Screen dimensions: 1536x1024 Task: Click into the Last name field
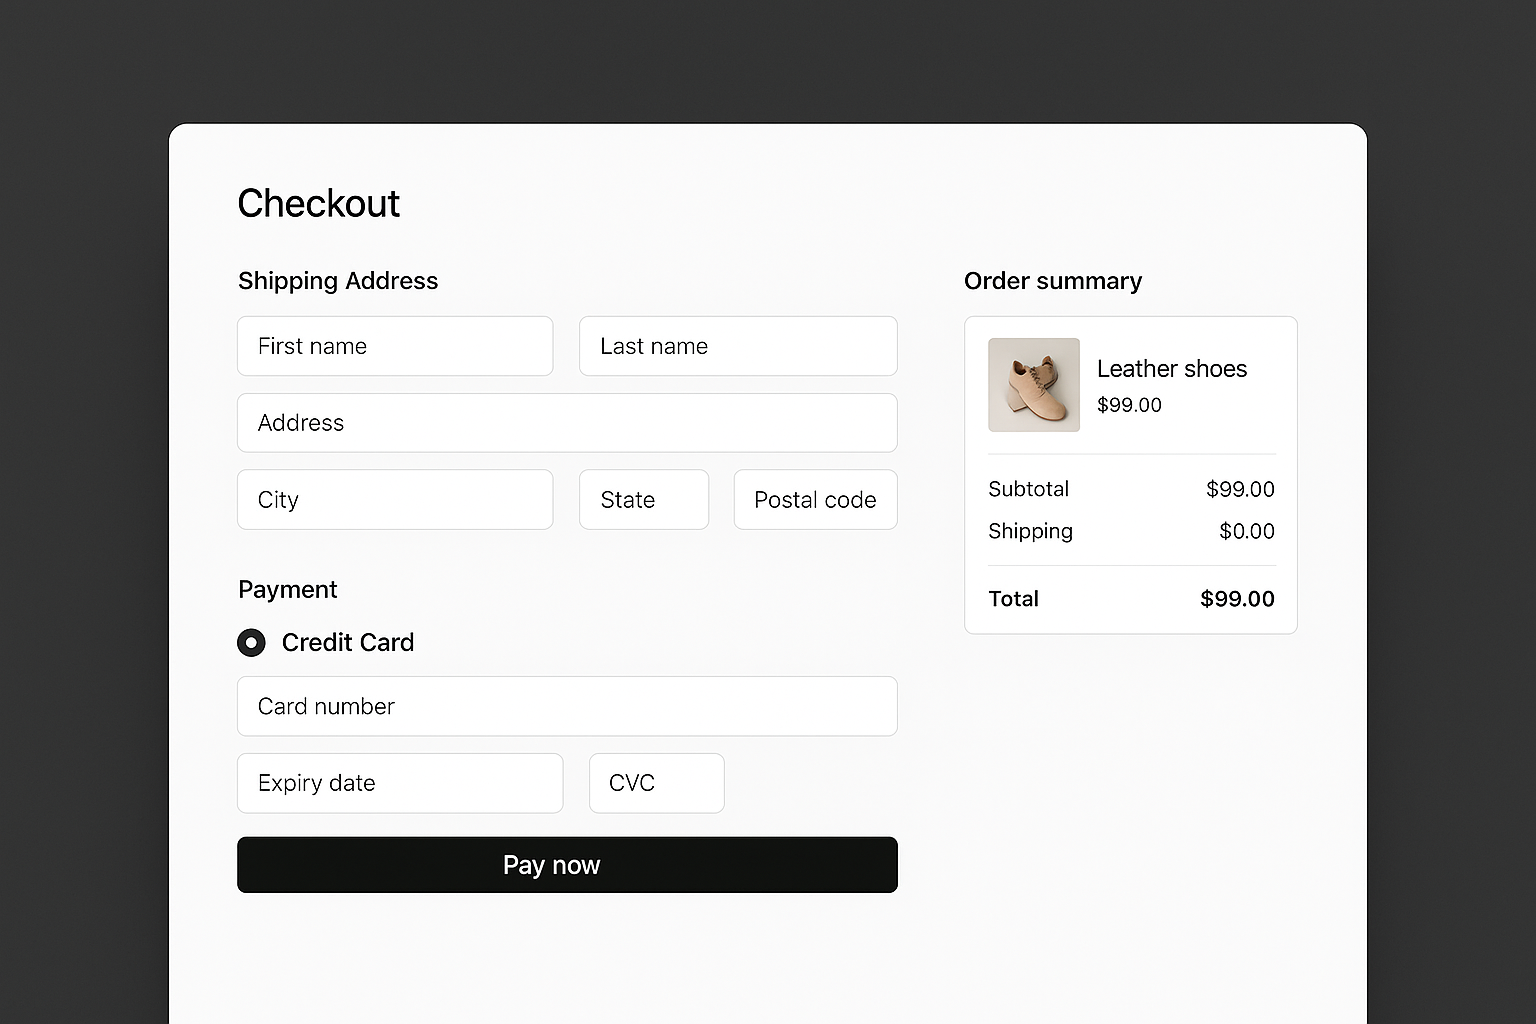[x=738, y=346]
